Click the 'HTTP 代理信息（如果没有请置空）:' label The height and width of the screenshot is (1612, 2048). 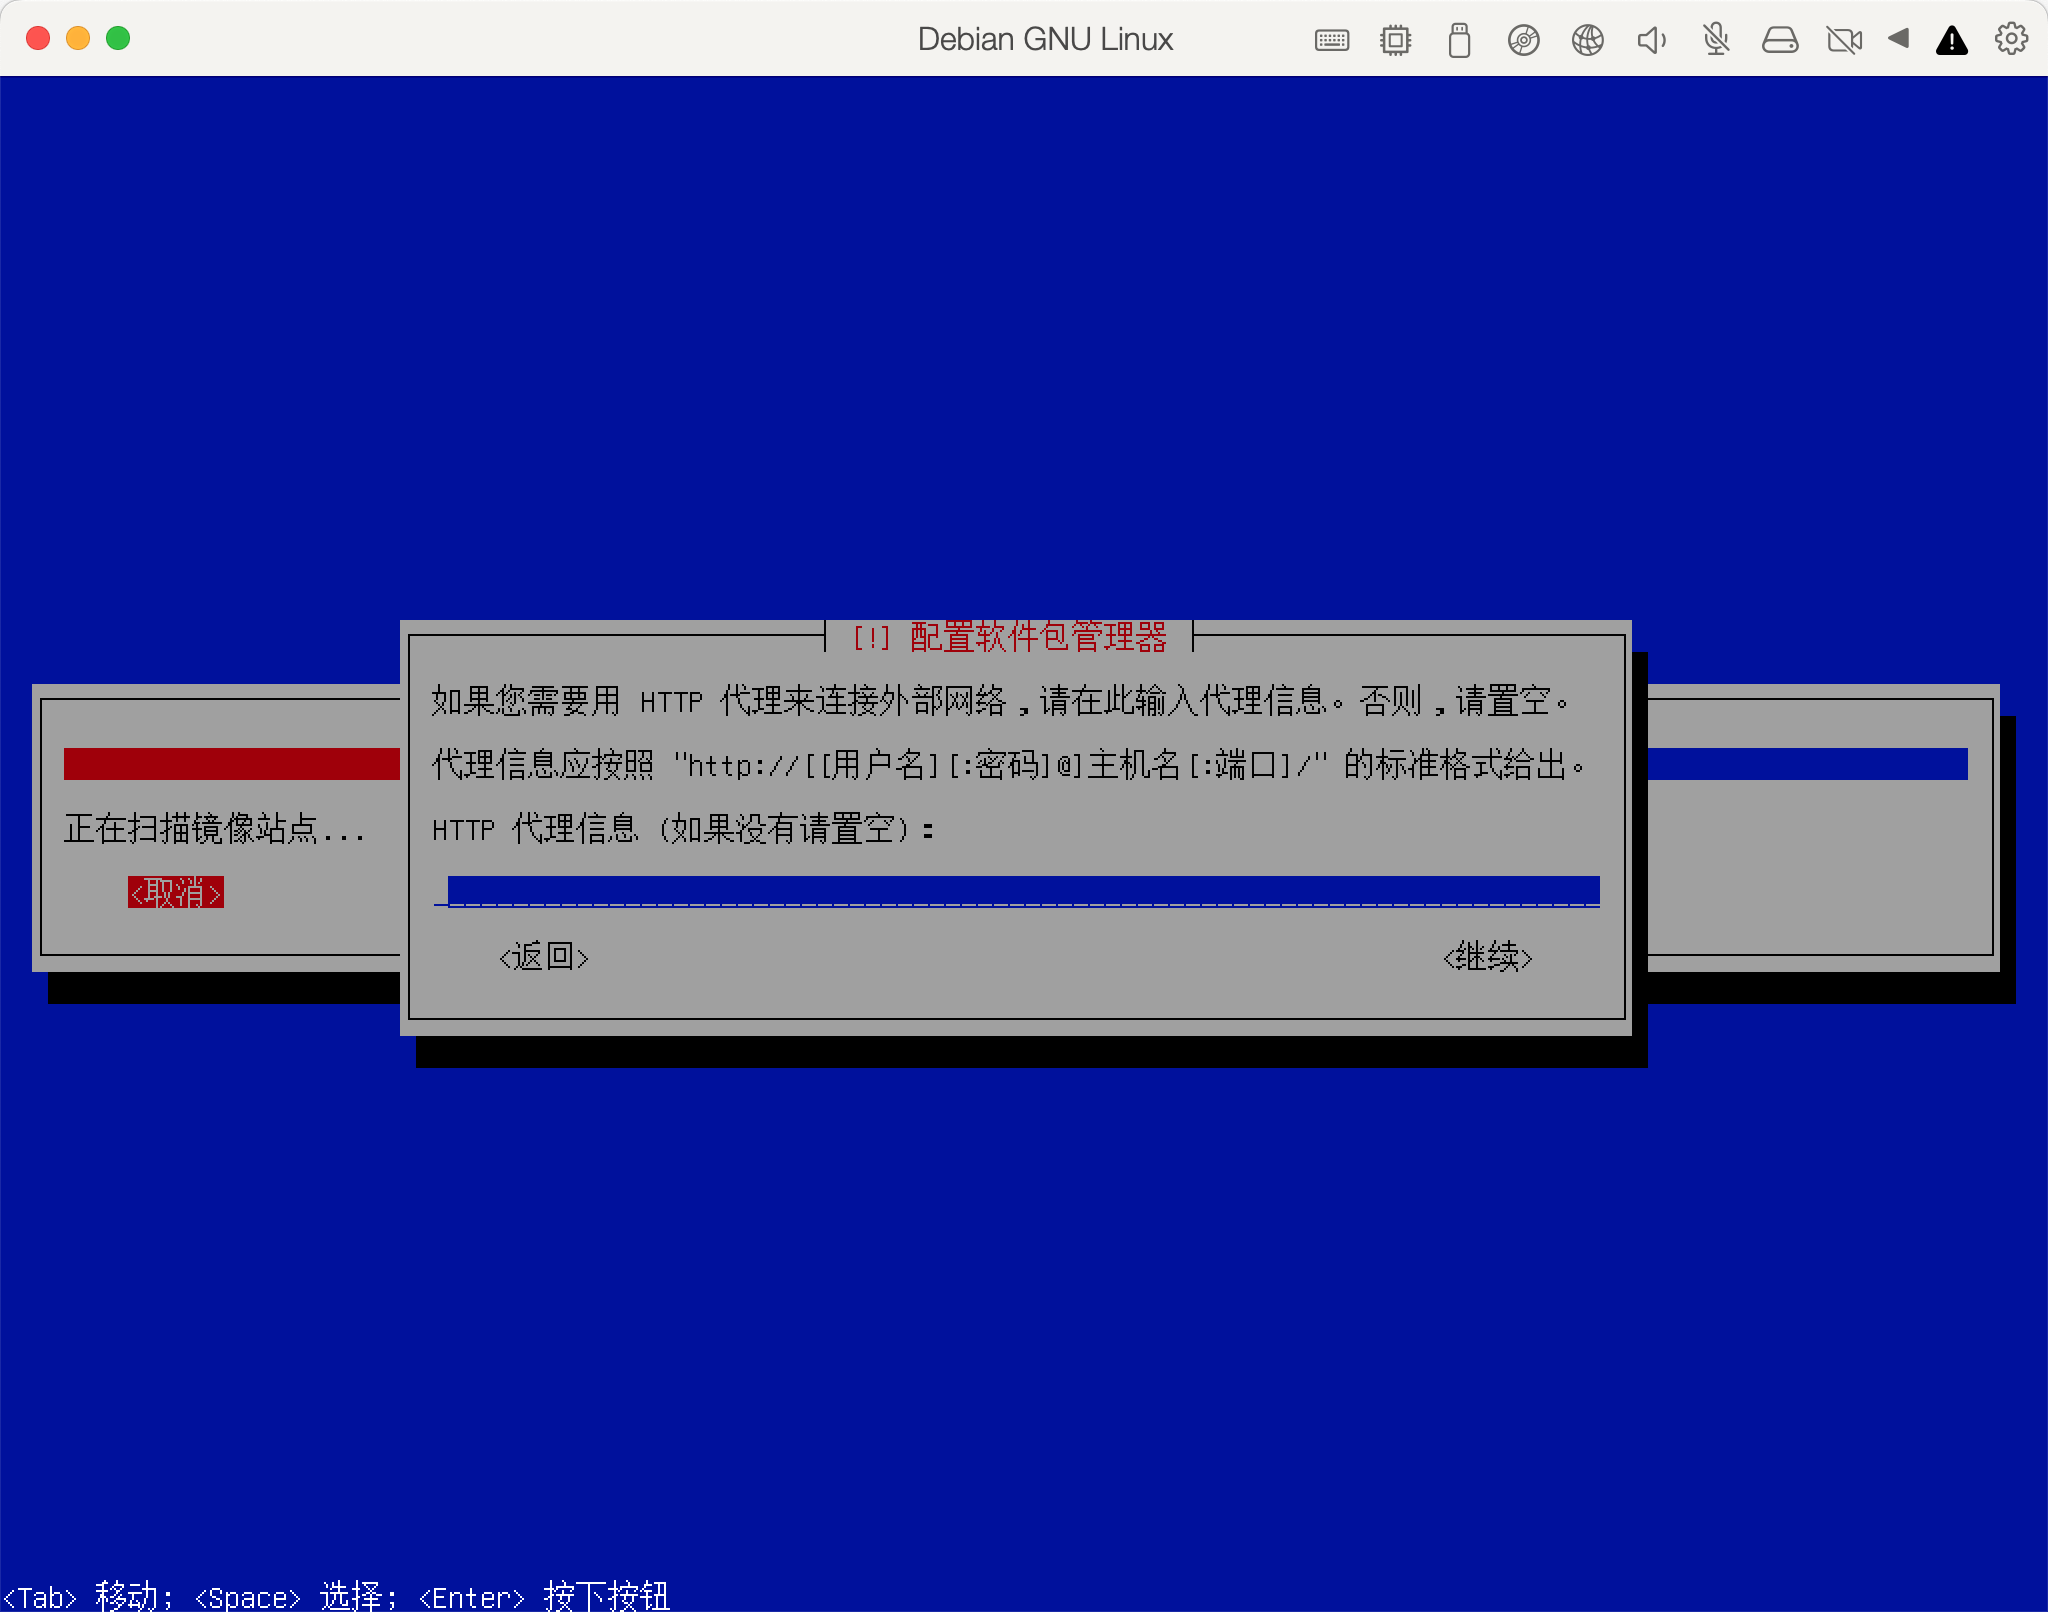tap(684, 829)
